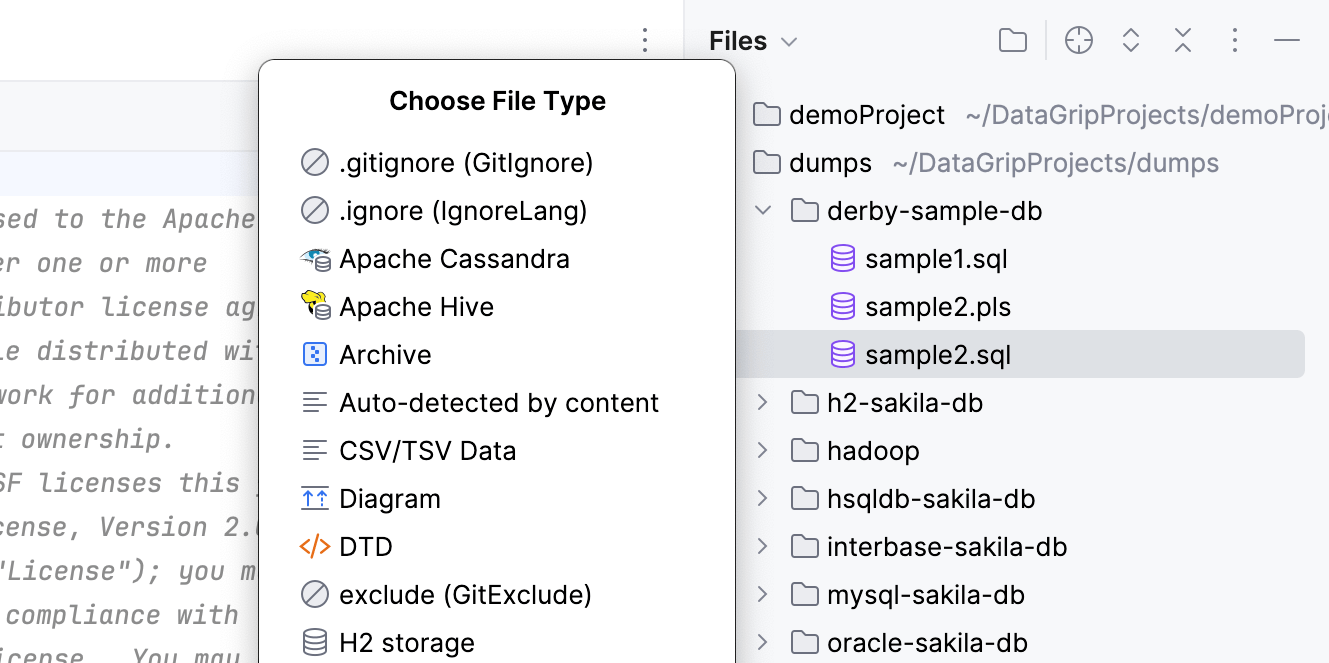Viewport: 1329px width, 663px height.
Task: Open the Files panel options menu
Action: click(x=1235, y=40)
